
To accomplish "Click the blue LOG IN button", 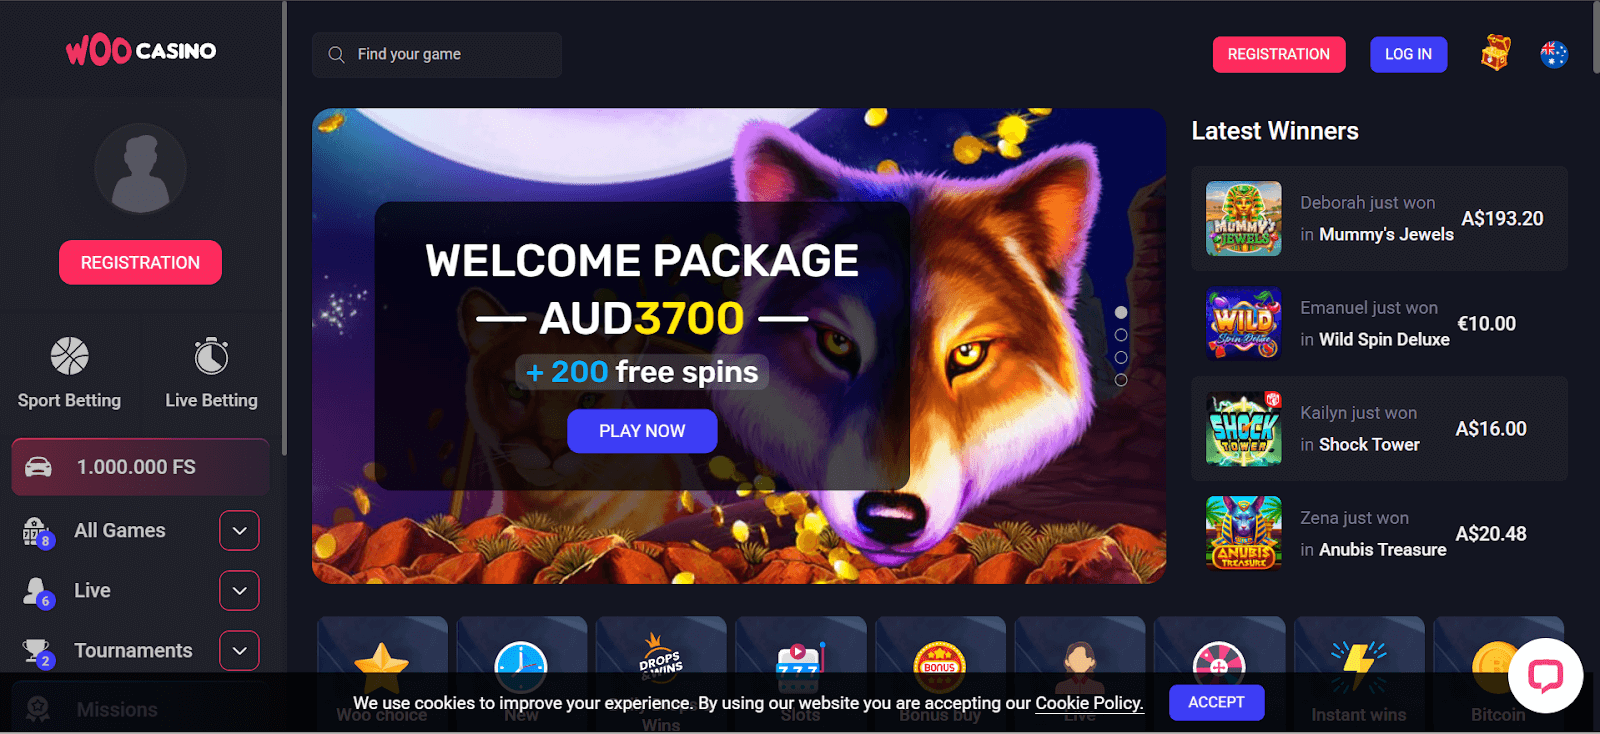I will pos(1408,54).
